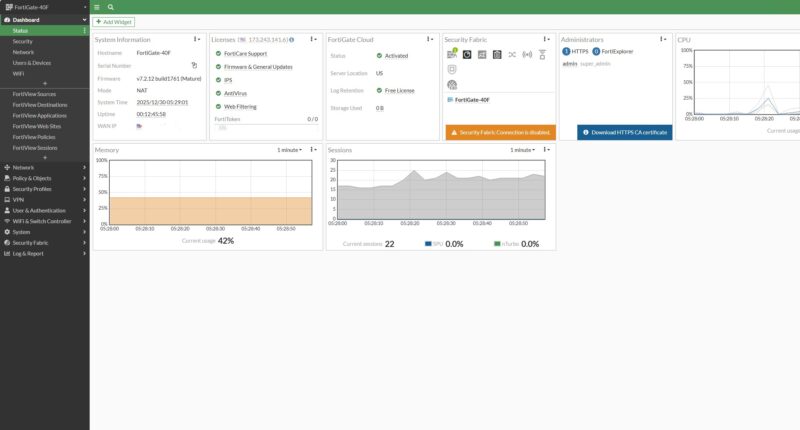Click the WAN IP flag icon

coord(139,126)
